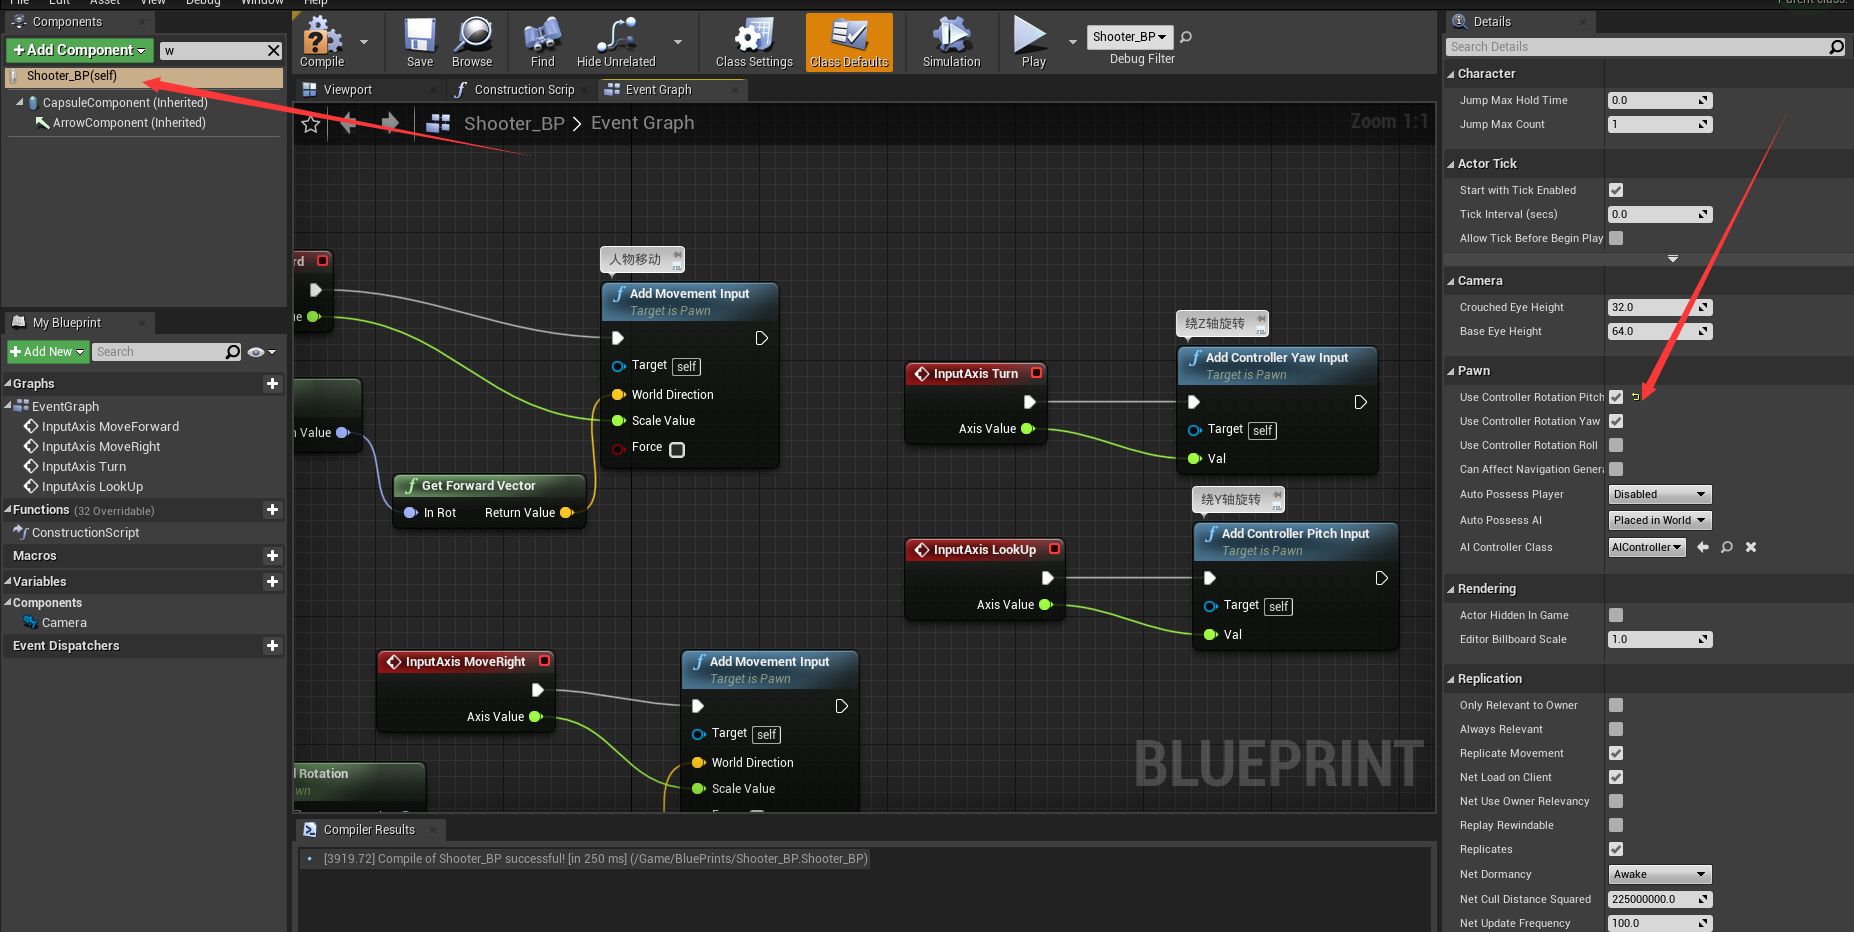Viewport: 1854px width, 932px height.
Task: Click Add New in My Blueprint panel
Action: (x=46, y=351)
